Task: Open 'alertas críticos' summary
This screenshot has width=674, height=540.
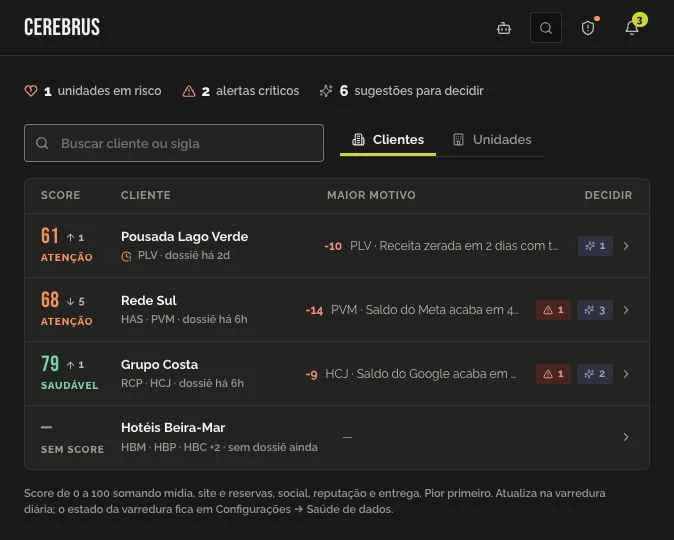Action: tap(241, 91)
